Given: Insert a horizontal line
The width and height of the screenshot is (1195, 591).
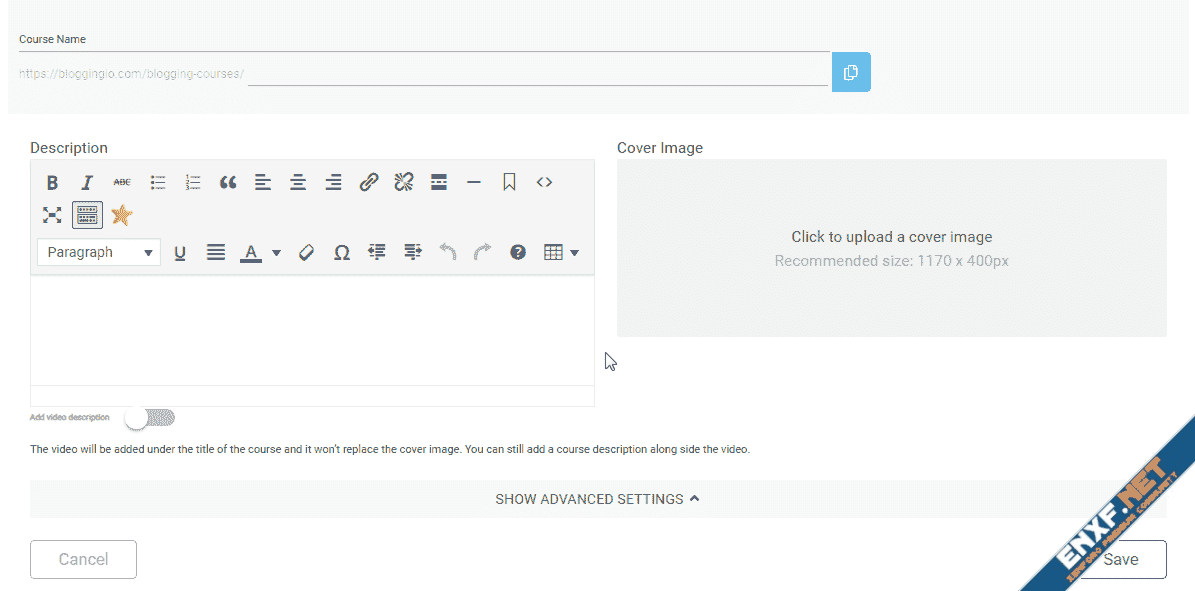Looking at the screenshot, I should tap(474, 182).
